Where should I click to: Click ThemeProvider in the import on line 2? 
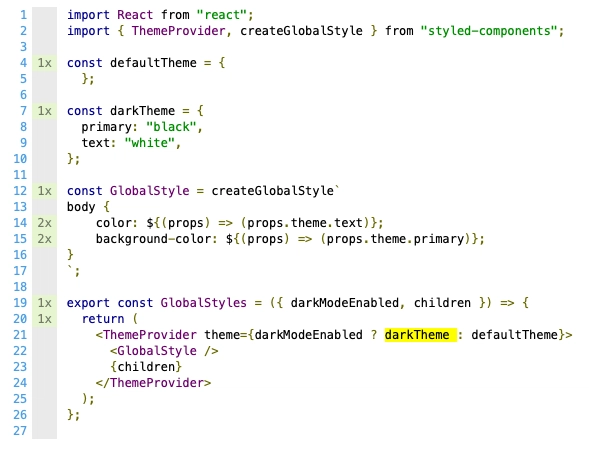click(178, 31)
